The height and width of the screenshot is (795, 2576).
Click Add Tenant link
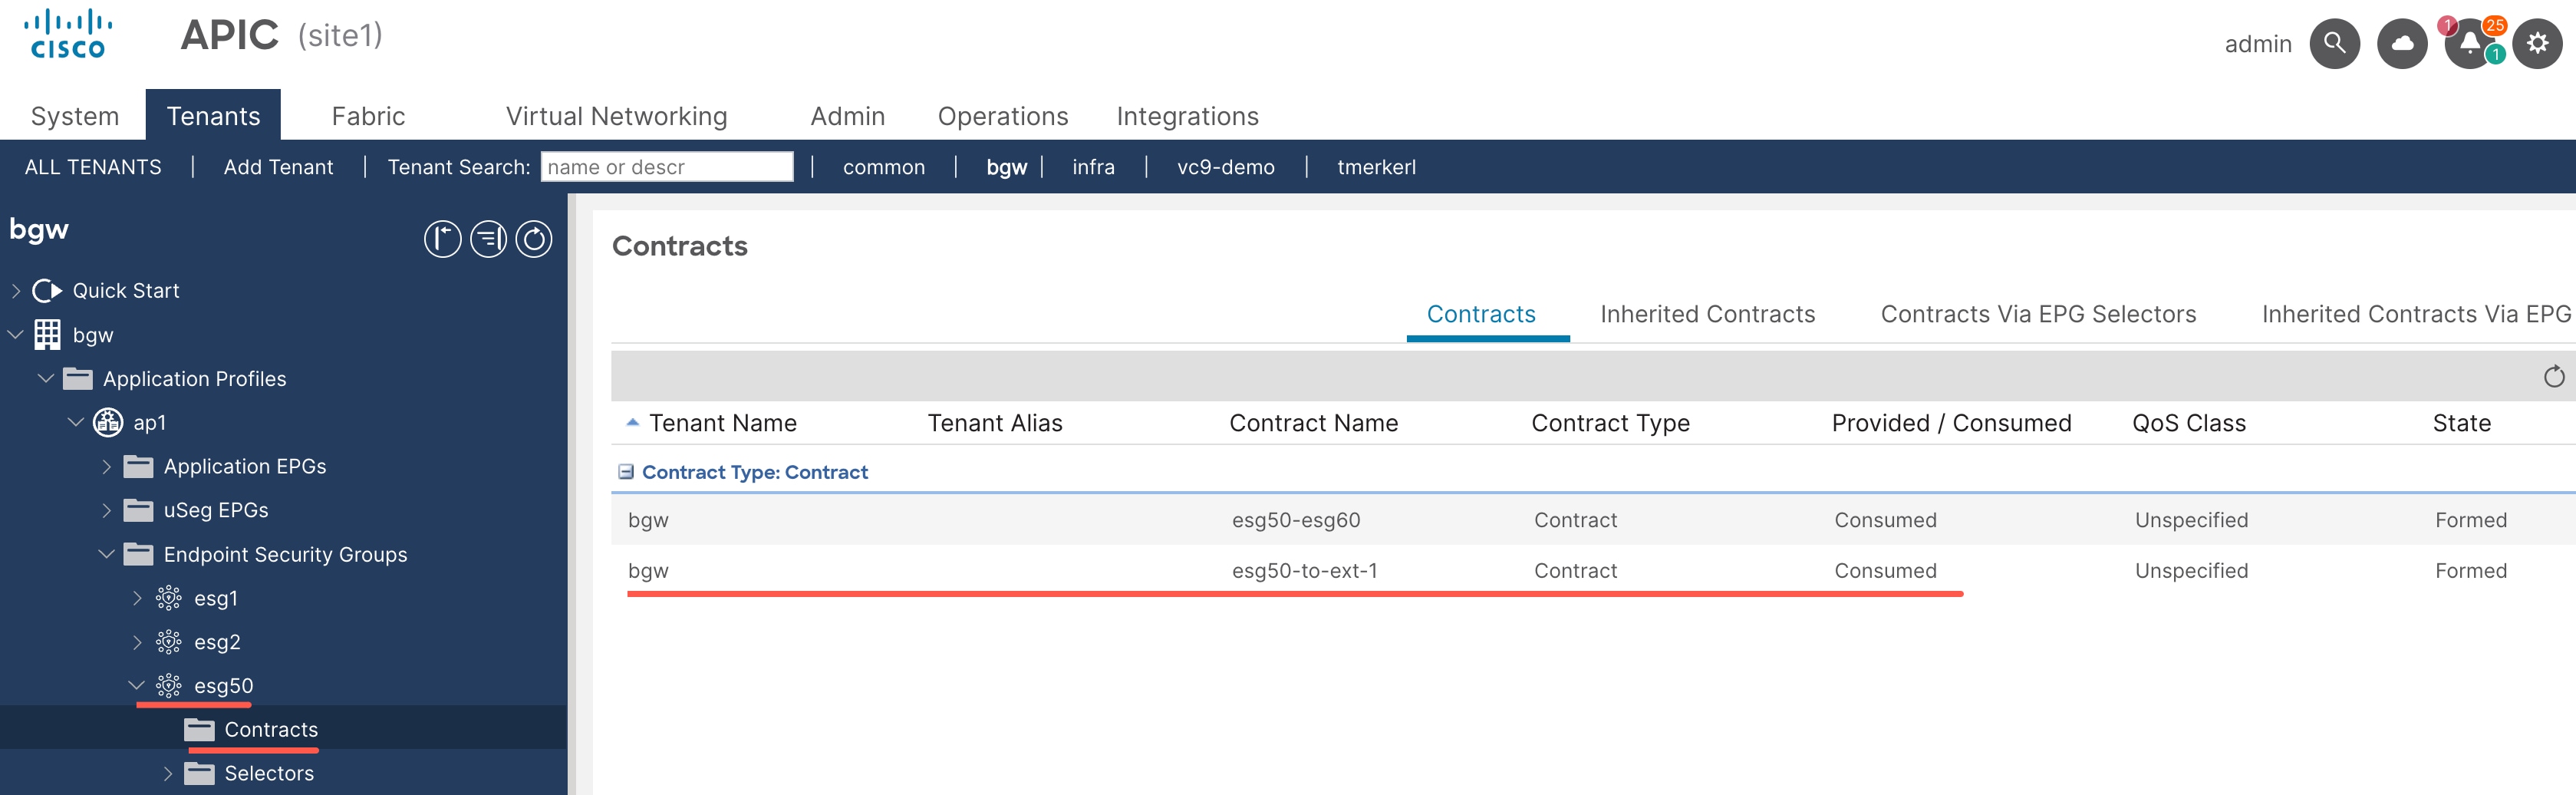278,167
